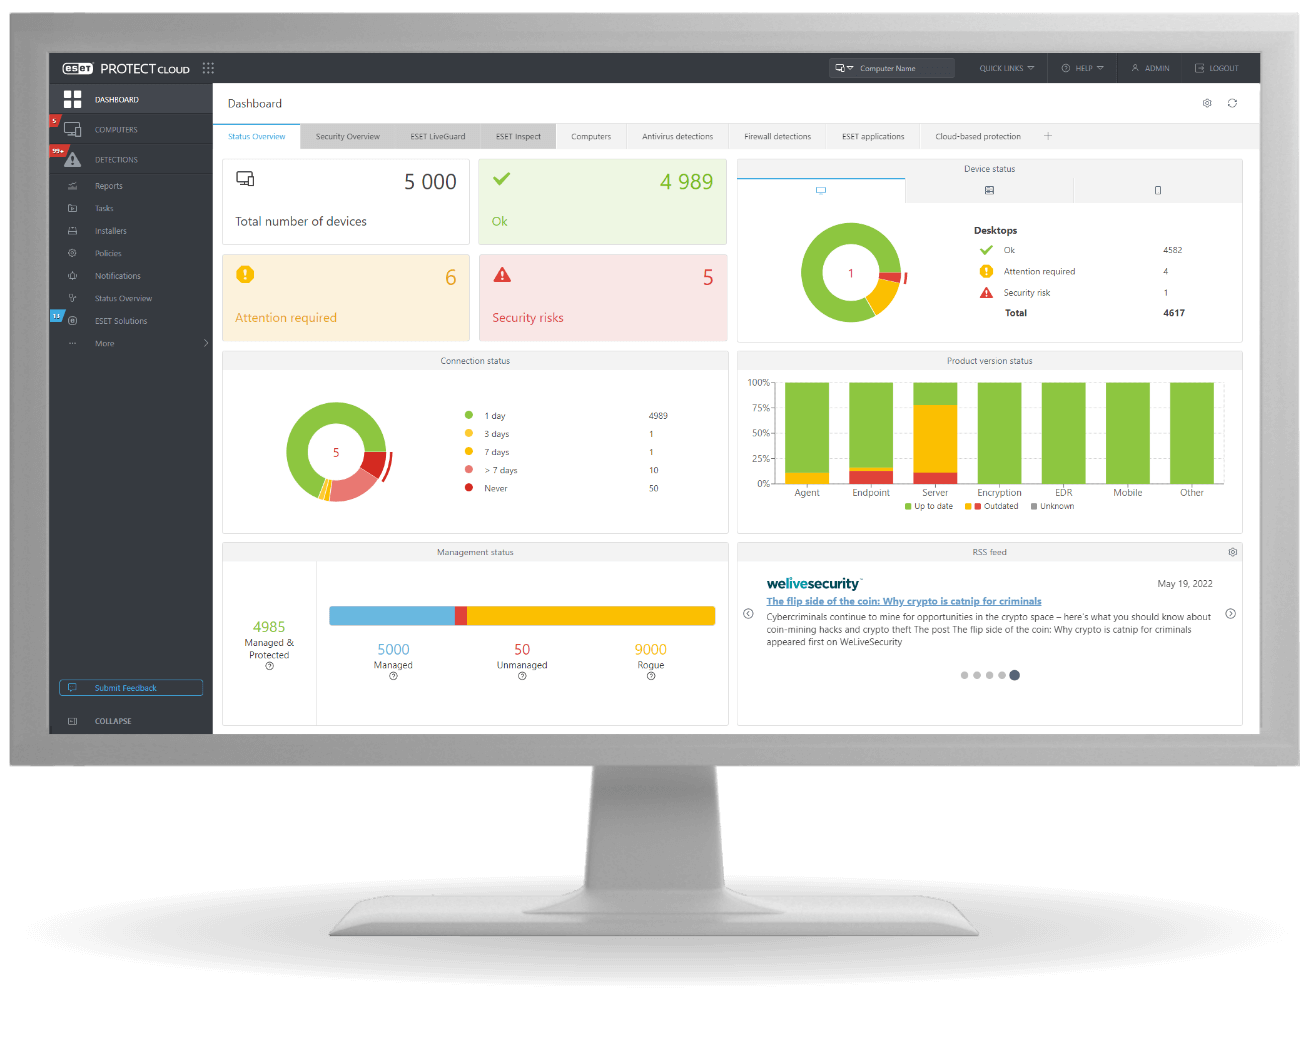Open dashboard settings gear icon

pyautogui.click(x=1207, y=103)
